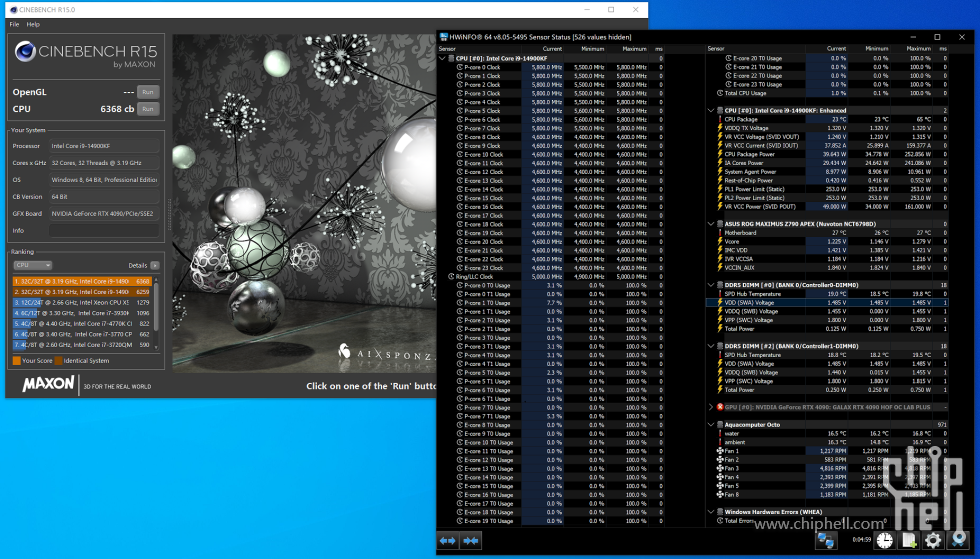This screenshot has height=559, width=980.
Task: Select the P-core 7 T1 Usage row
Action: [551, 416]
